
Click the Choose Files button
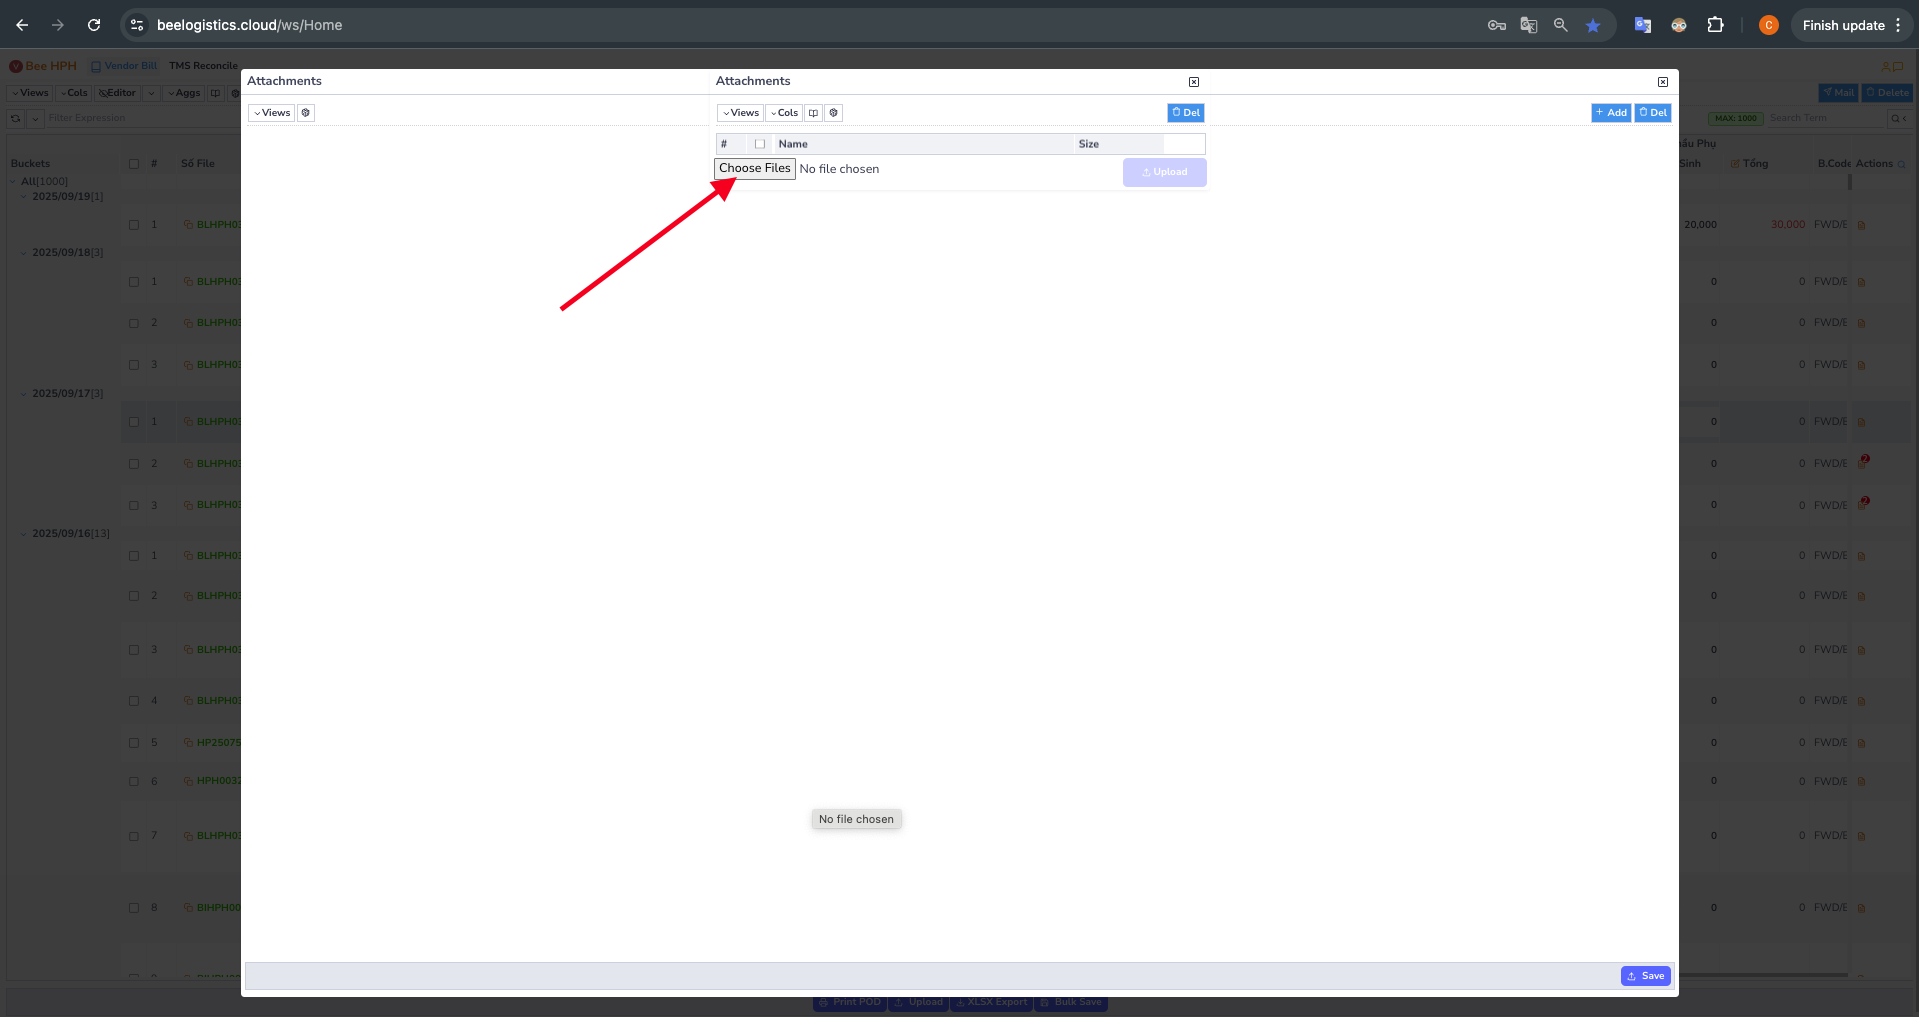coord(754,169)
